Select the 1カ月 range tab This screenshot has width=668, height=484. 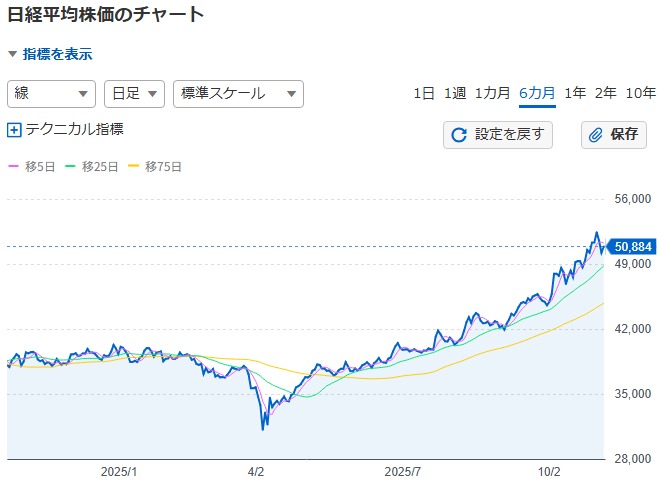tap(493, 93)
